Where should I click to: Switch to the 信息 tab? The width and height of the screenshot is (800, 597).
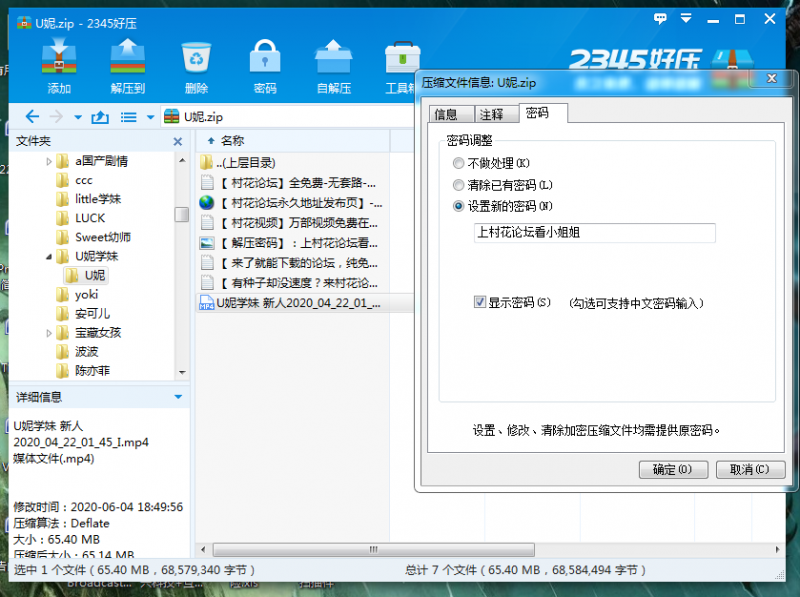446,114
